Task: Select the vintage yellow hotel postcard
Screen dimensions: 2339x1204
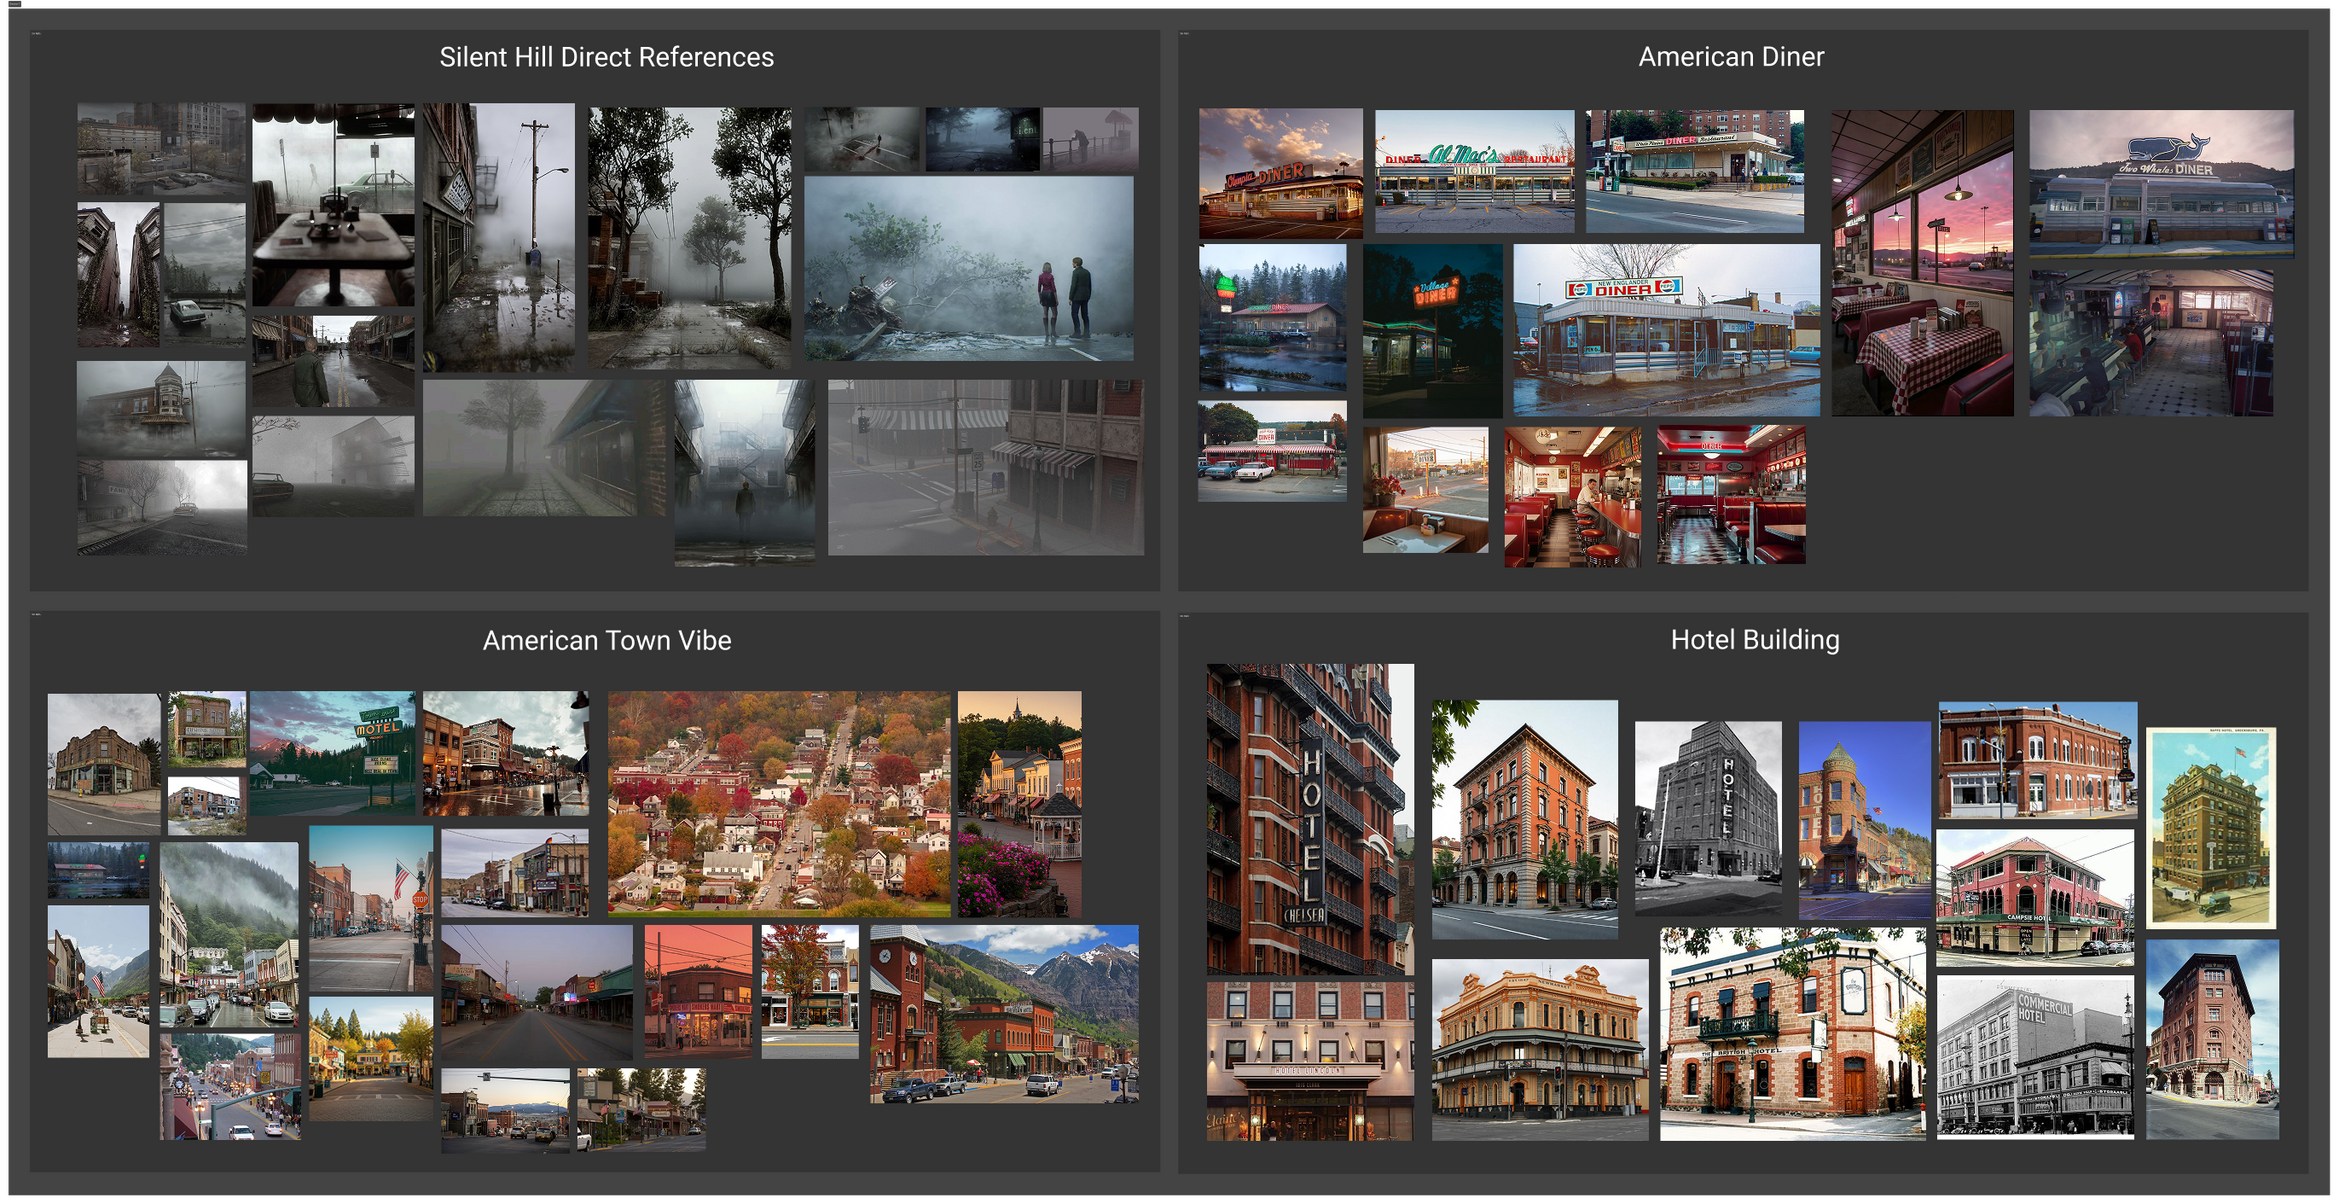Action: (x=2210, y=827)
